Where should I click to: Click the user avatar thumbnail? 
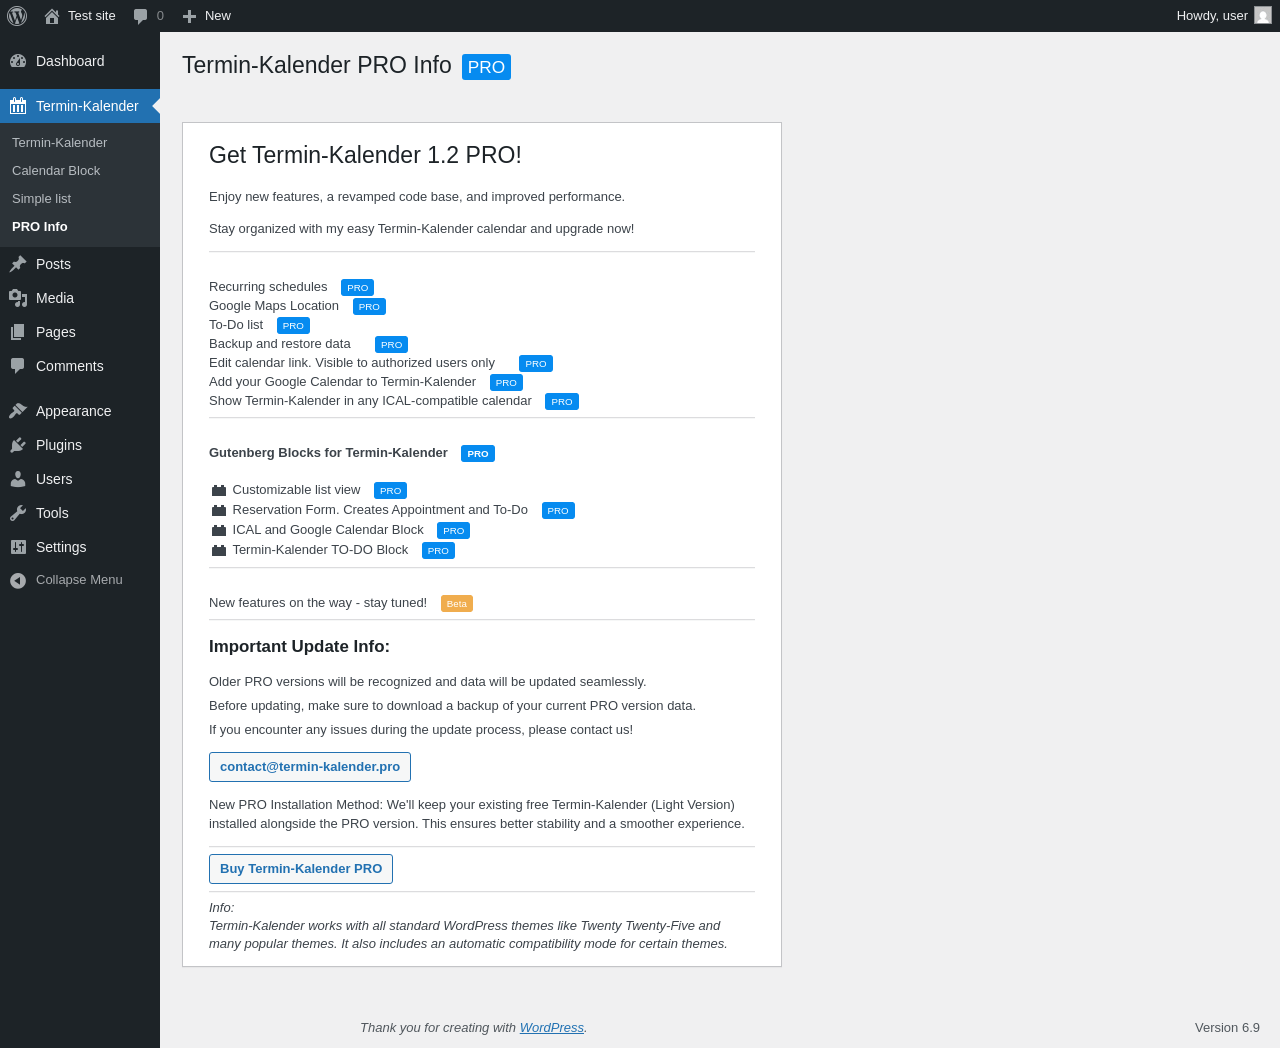click(x=1263, y=16)
